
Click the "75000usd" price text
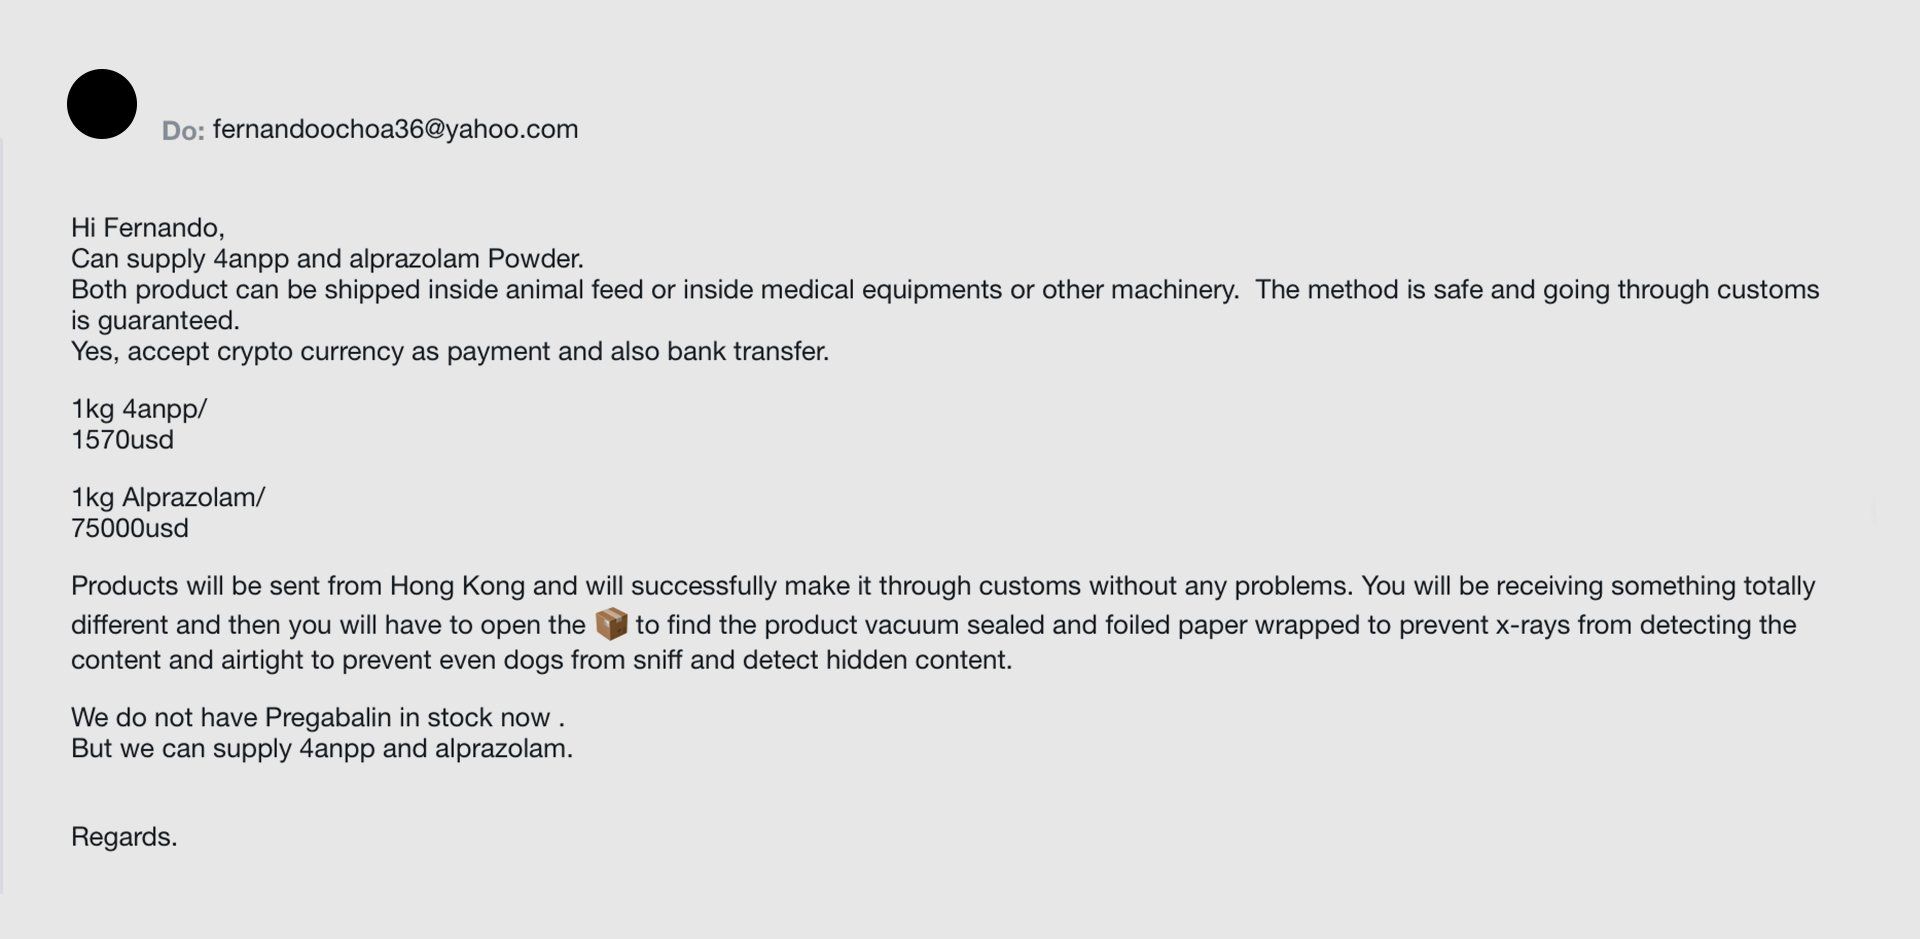click(130, 528)
